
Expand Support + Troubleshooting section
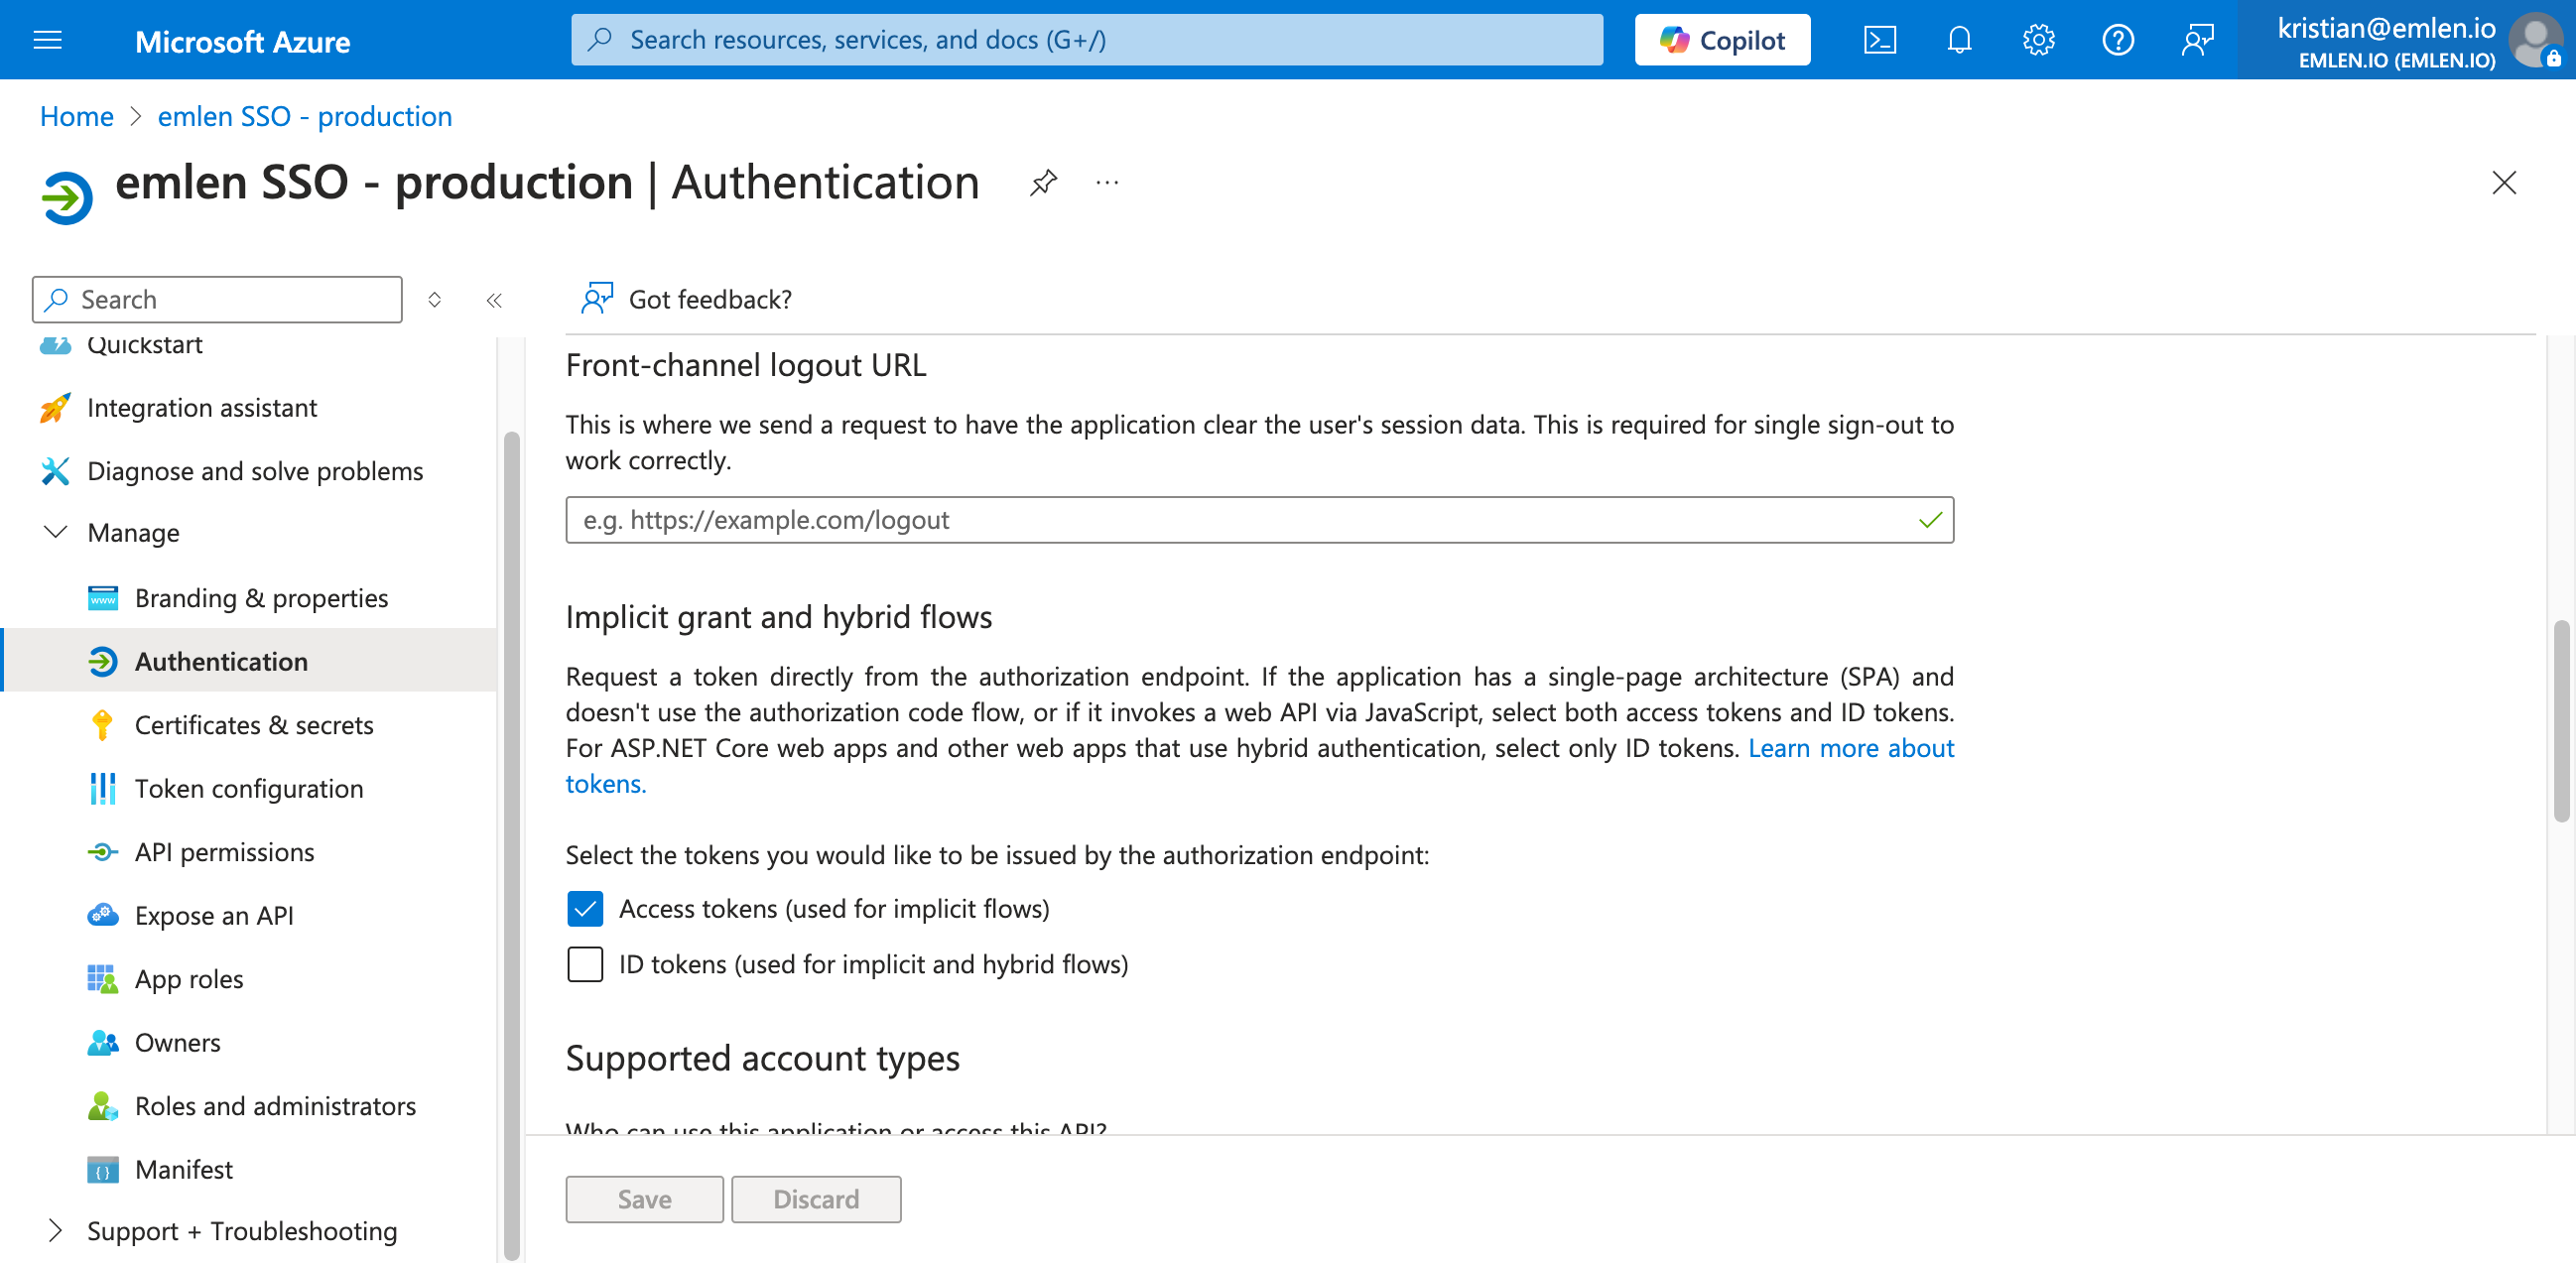pyautogui.click(x=56, y=1231)
